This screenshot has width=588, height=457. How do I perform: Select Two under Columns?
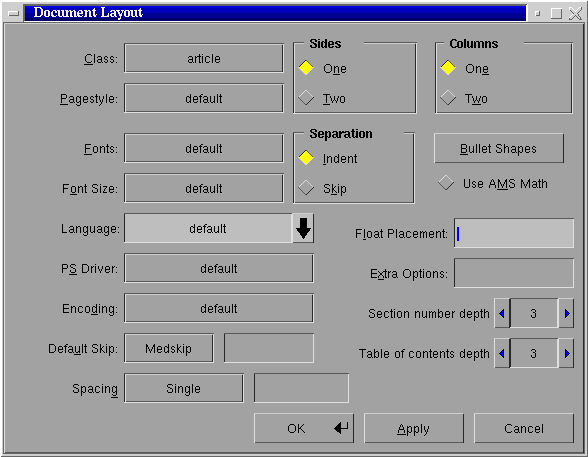tap(464, 99)
